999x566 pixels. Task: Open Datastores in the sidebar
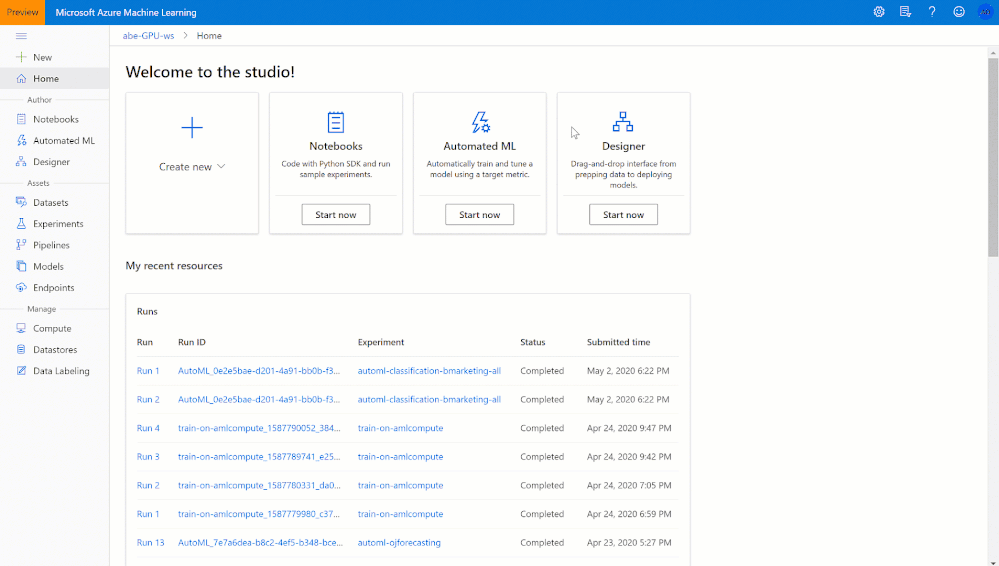55,349
